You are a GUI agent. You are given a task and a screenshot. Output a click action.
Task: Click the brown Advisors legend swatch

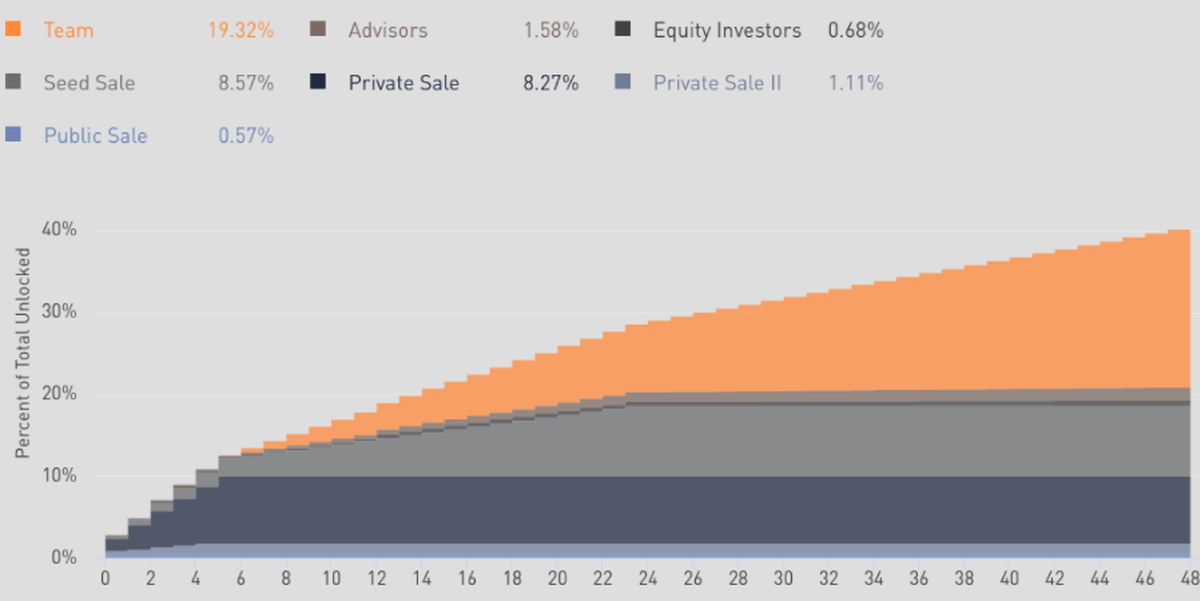coord(318,29)
